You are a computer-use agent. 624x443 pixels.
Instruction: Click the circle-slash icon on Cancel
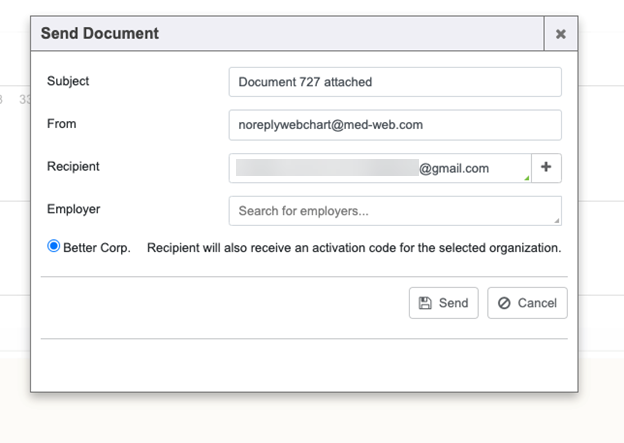(504, 303)
